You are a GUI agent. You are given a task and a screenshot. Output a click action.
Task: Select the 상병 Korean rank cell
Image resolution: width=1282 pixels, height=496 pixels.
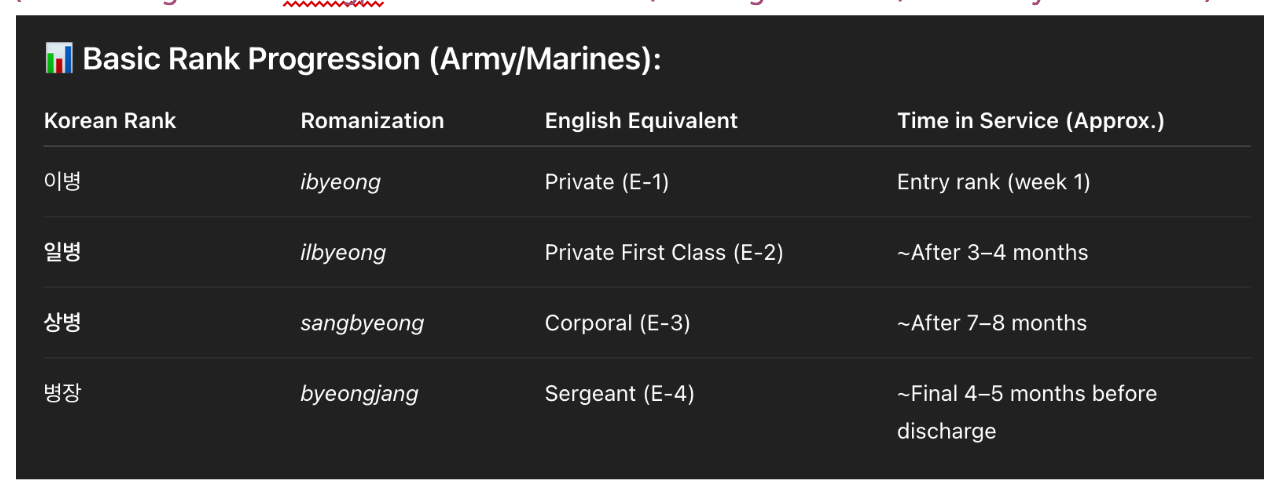click(62, 323)
